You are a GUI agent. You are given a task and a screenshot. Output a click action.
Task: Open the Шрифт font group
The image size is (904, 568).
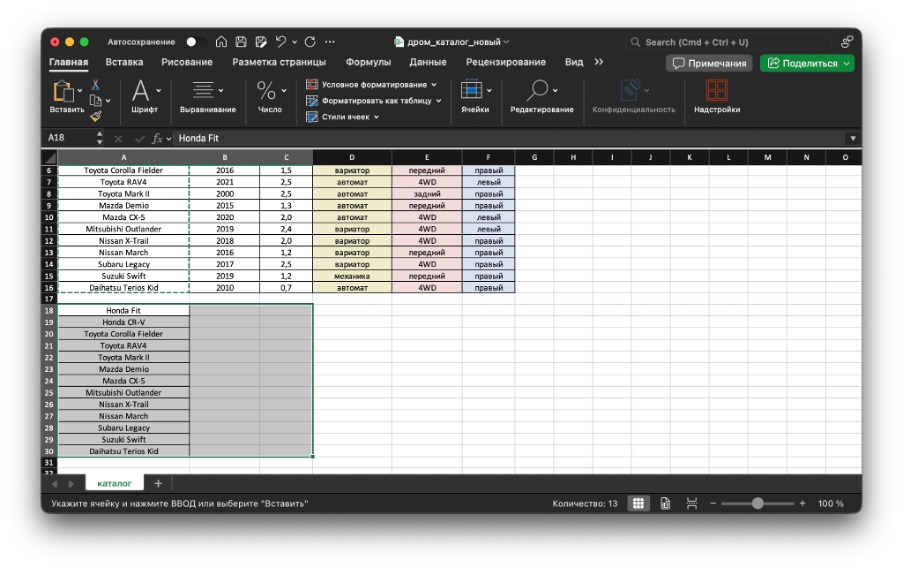click(144, 97)
